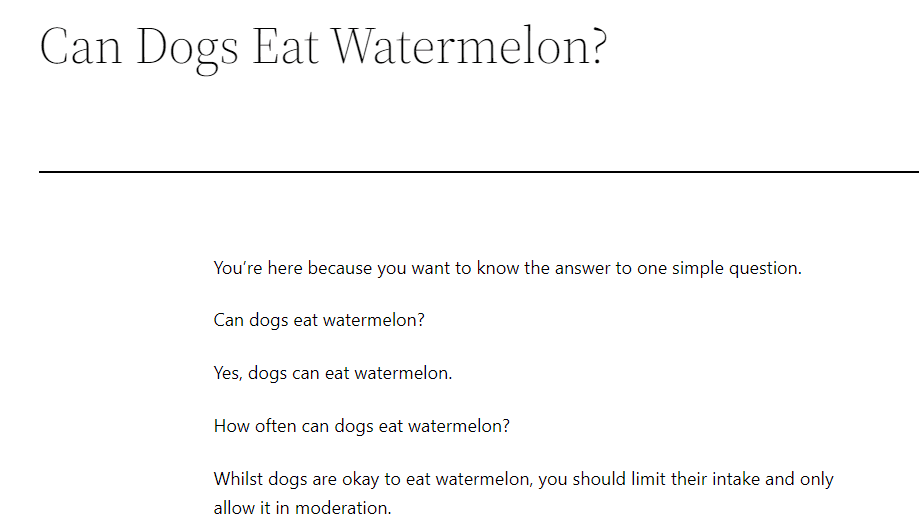Click the sentence starting 'You're here because'
Image resolution: width=919 pixels, height=532 pixels.
508,268
